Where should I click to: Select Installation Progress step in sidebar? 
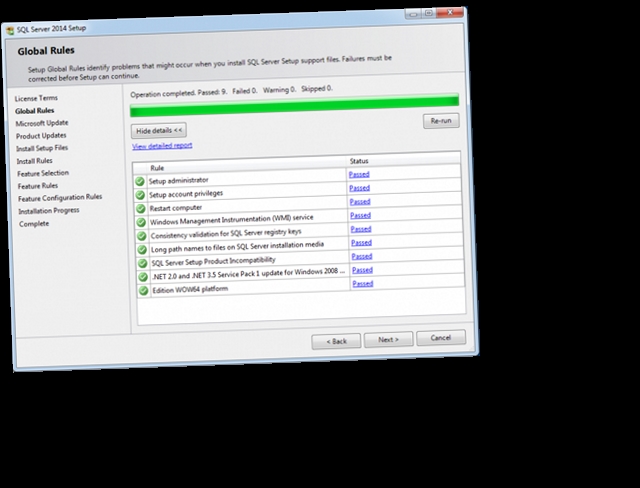click(x=49, y=211)
